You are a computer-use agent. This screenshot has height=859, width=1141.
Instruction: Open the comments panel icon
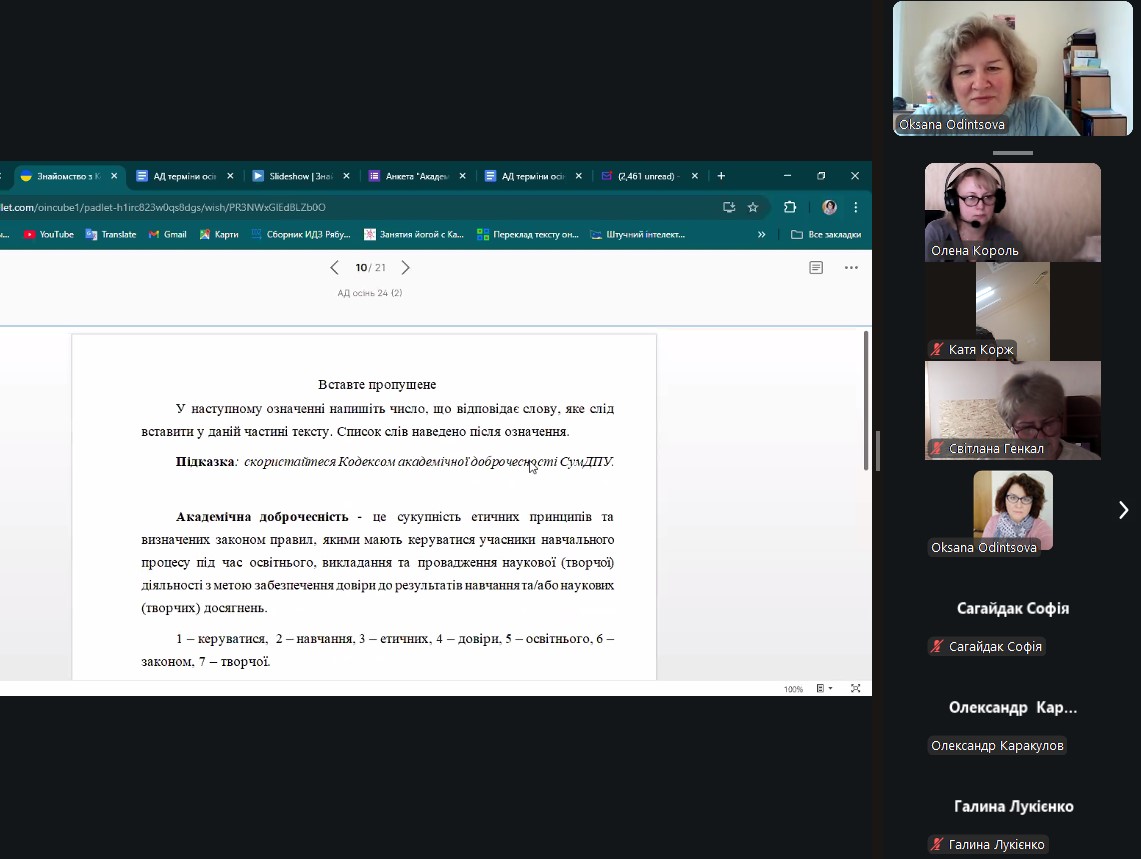coord(816,268)
